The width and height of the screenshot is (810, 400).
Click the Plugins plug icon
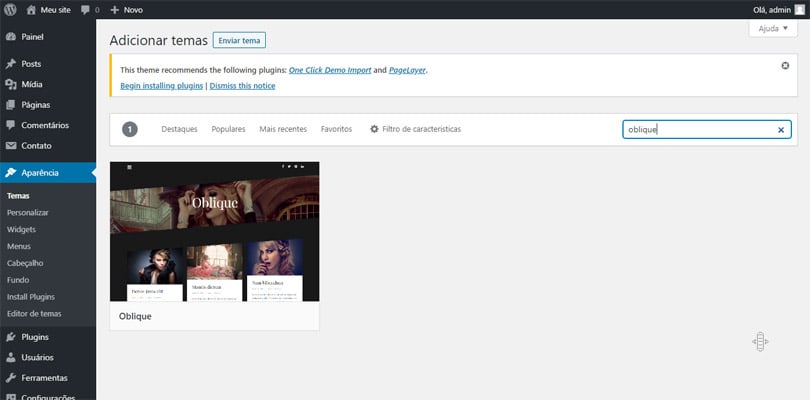[10, 337]
